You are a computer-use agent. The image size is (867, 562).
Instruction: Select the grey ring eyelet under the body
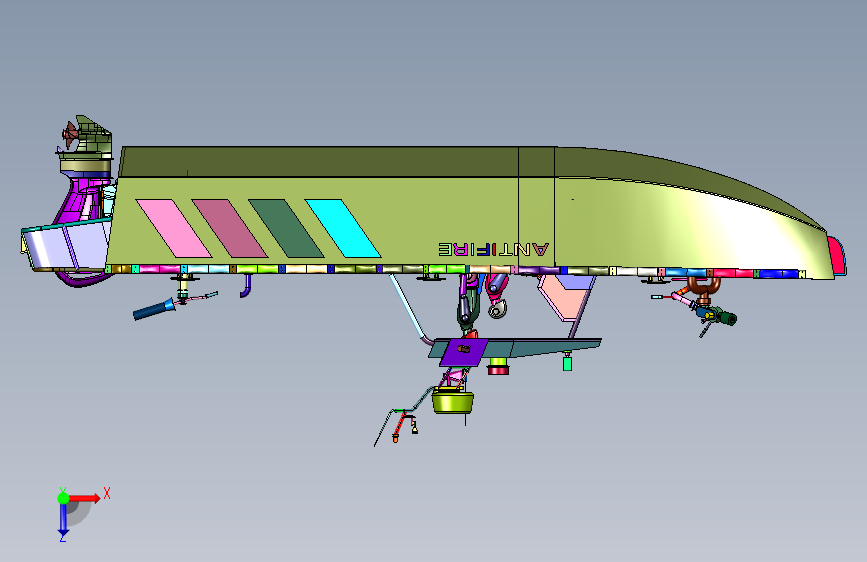tap(497, 310)
